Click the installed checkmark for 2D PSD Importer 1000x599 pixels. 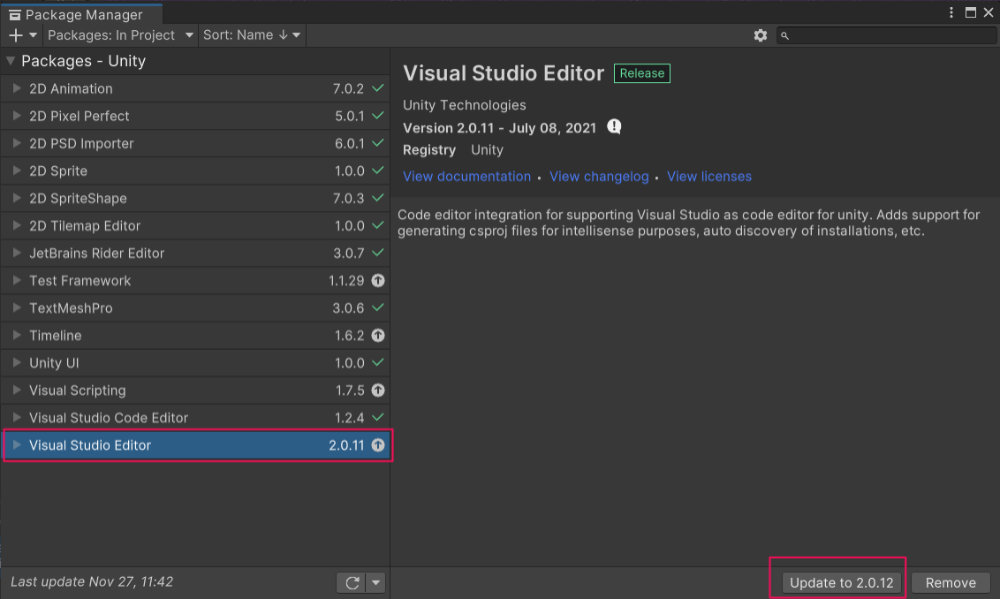(378, 143)
